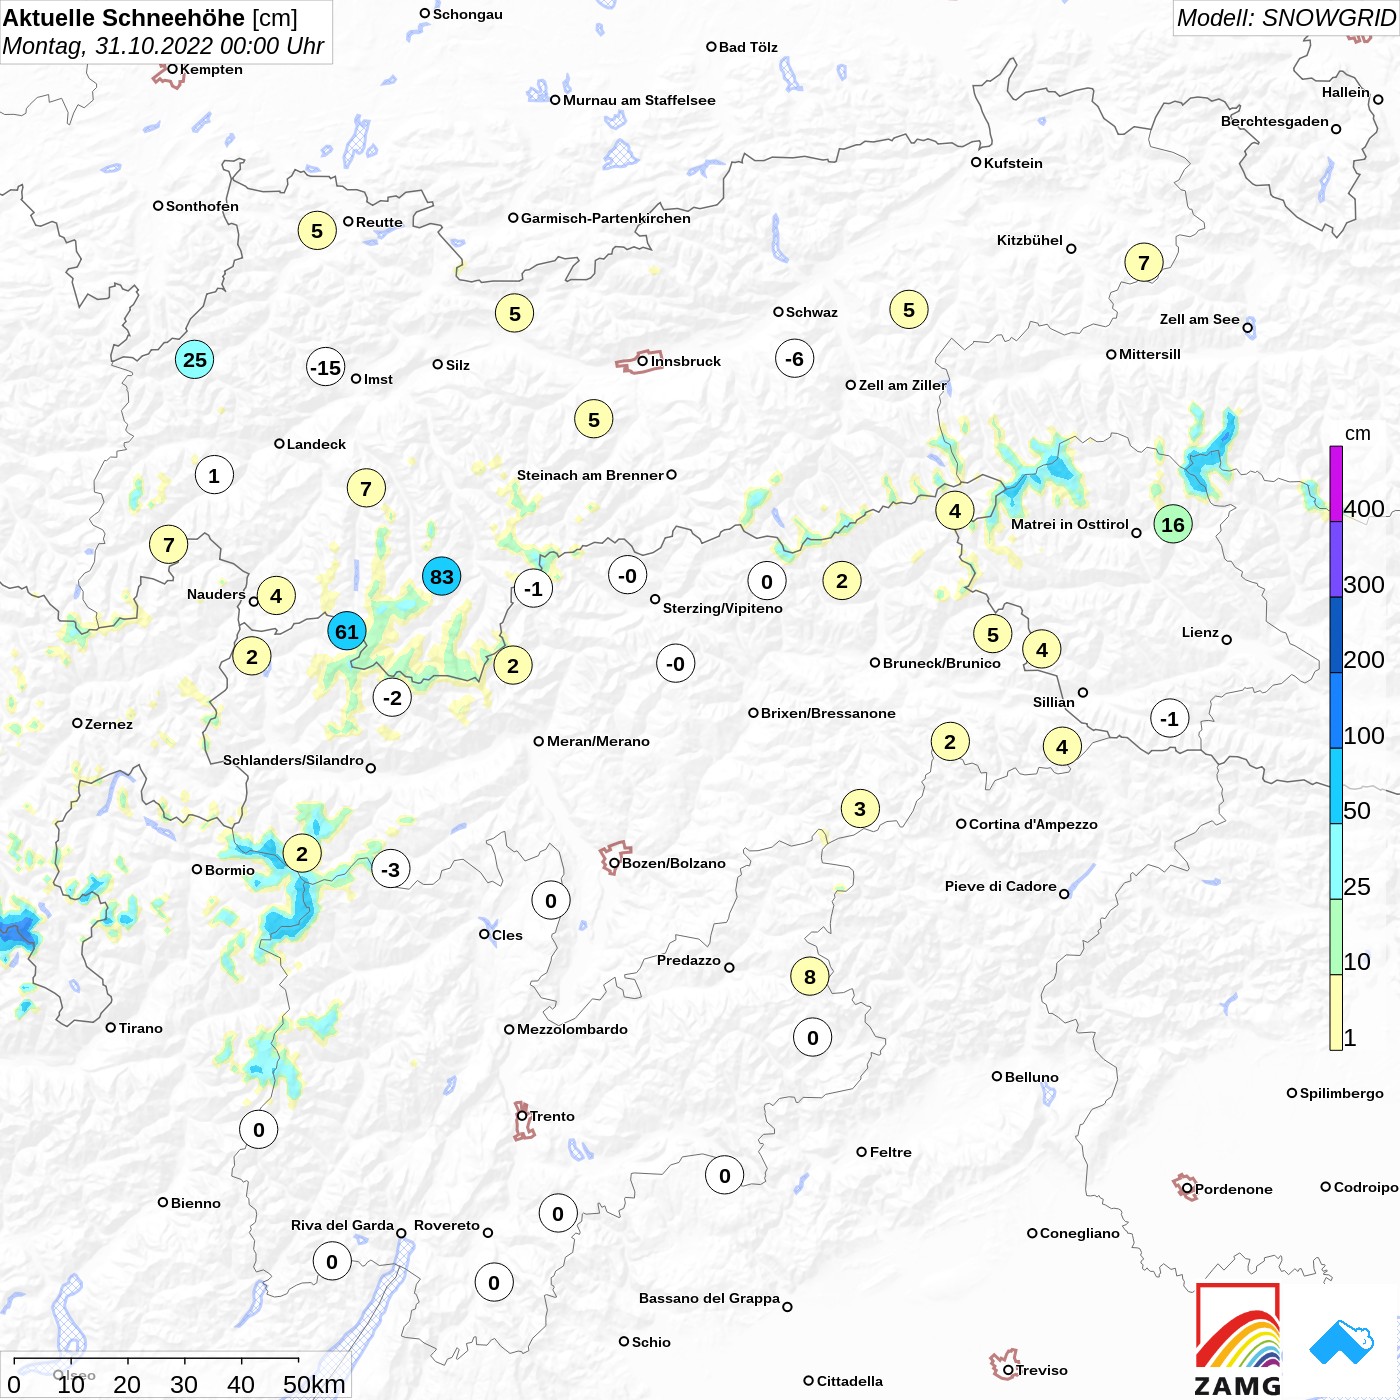The image size is (1400, 1400).
Task: Click the cyan 50-100 cm legend color
Action: coord(1336,786)
